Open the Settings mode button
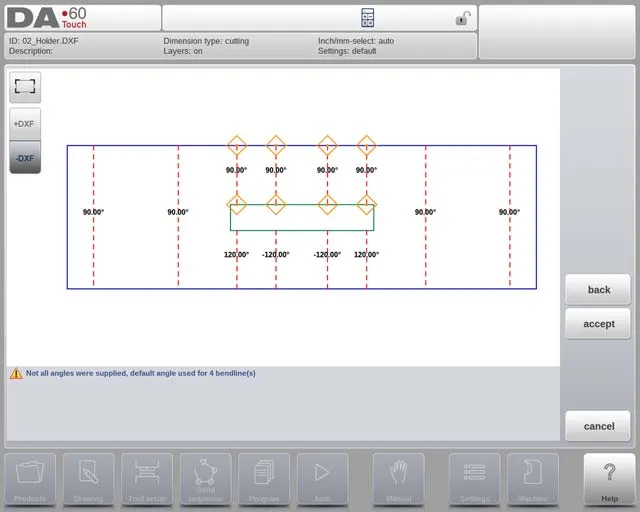 tap(474, 478)
